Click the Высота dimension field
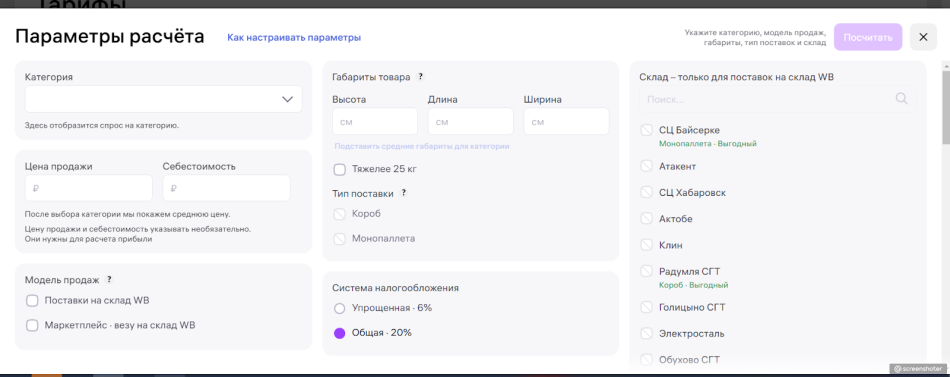This screenshot has width=950, height=377. pyautogui.click(x=375, y=121)
